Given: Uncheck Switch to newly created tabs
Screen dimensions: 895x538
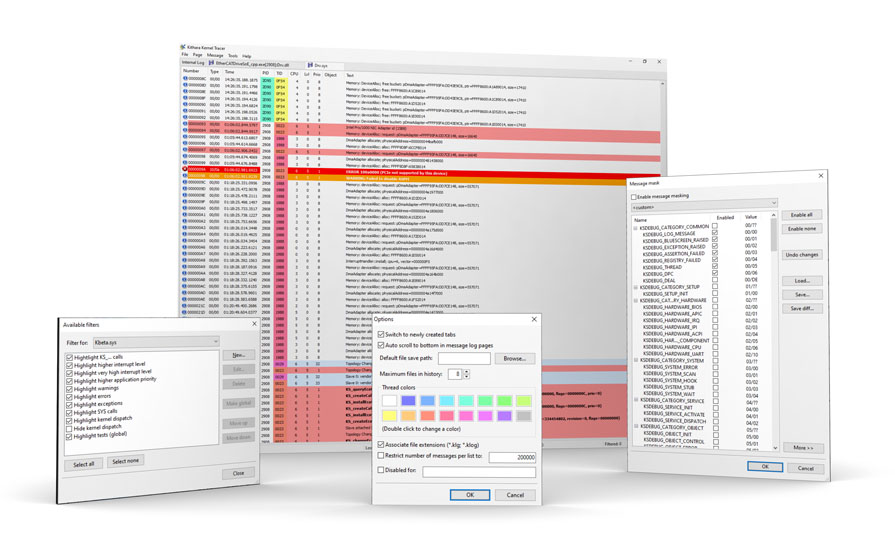Looking at the screenshot, I should coord(381,334).
